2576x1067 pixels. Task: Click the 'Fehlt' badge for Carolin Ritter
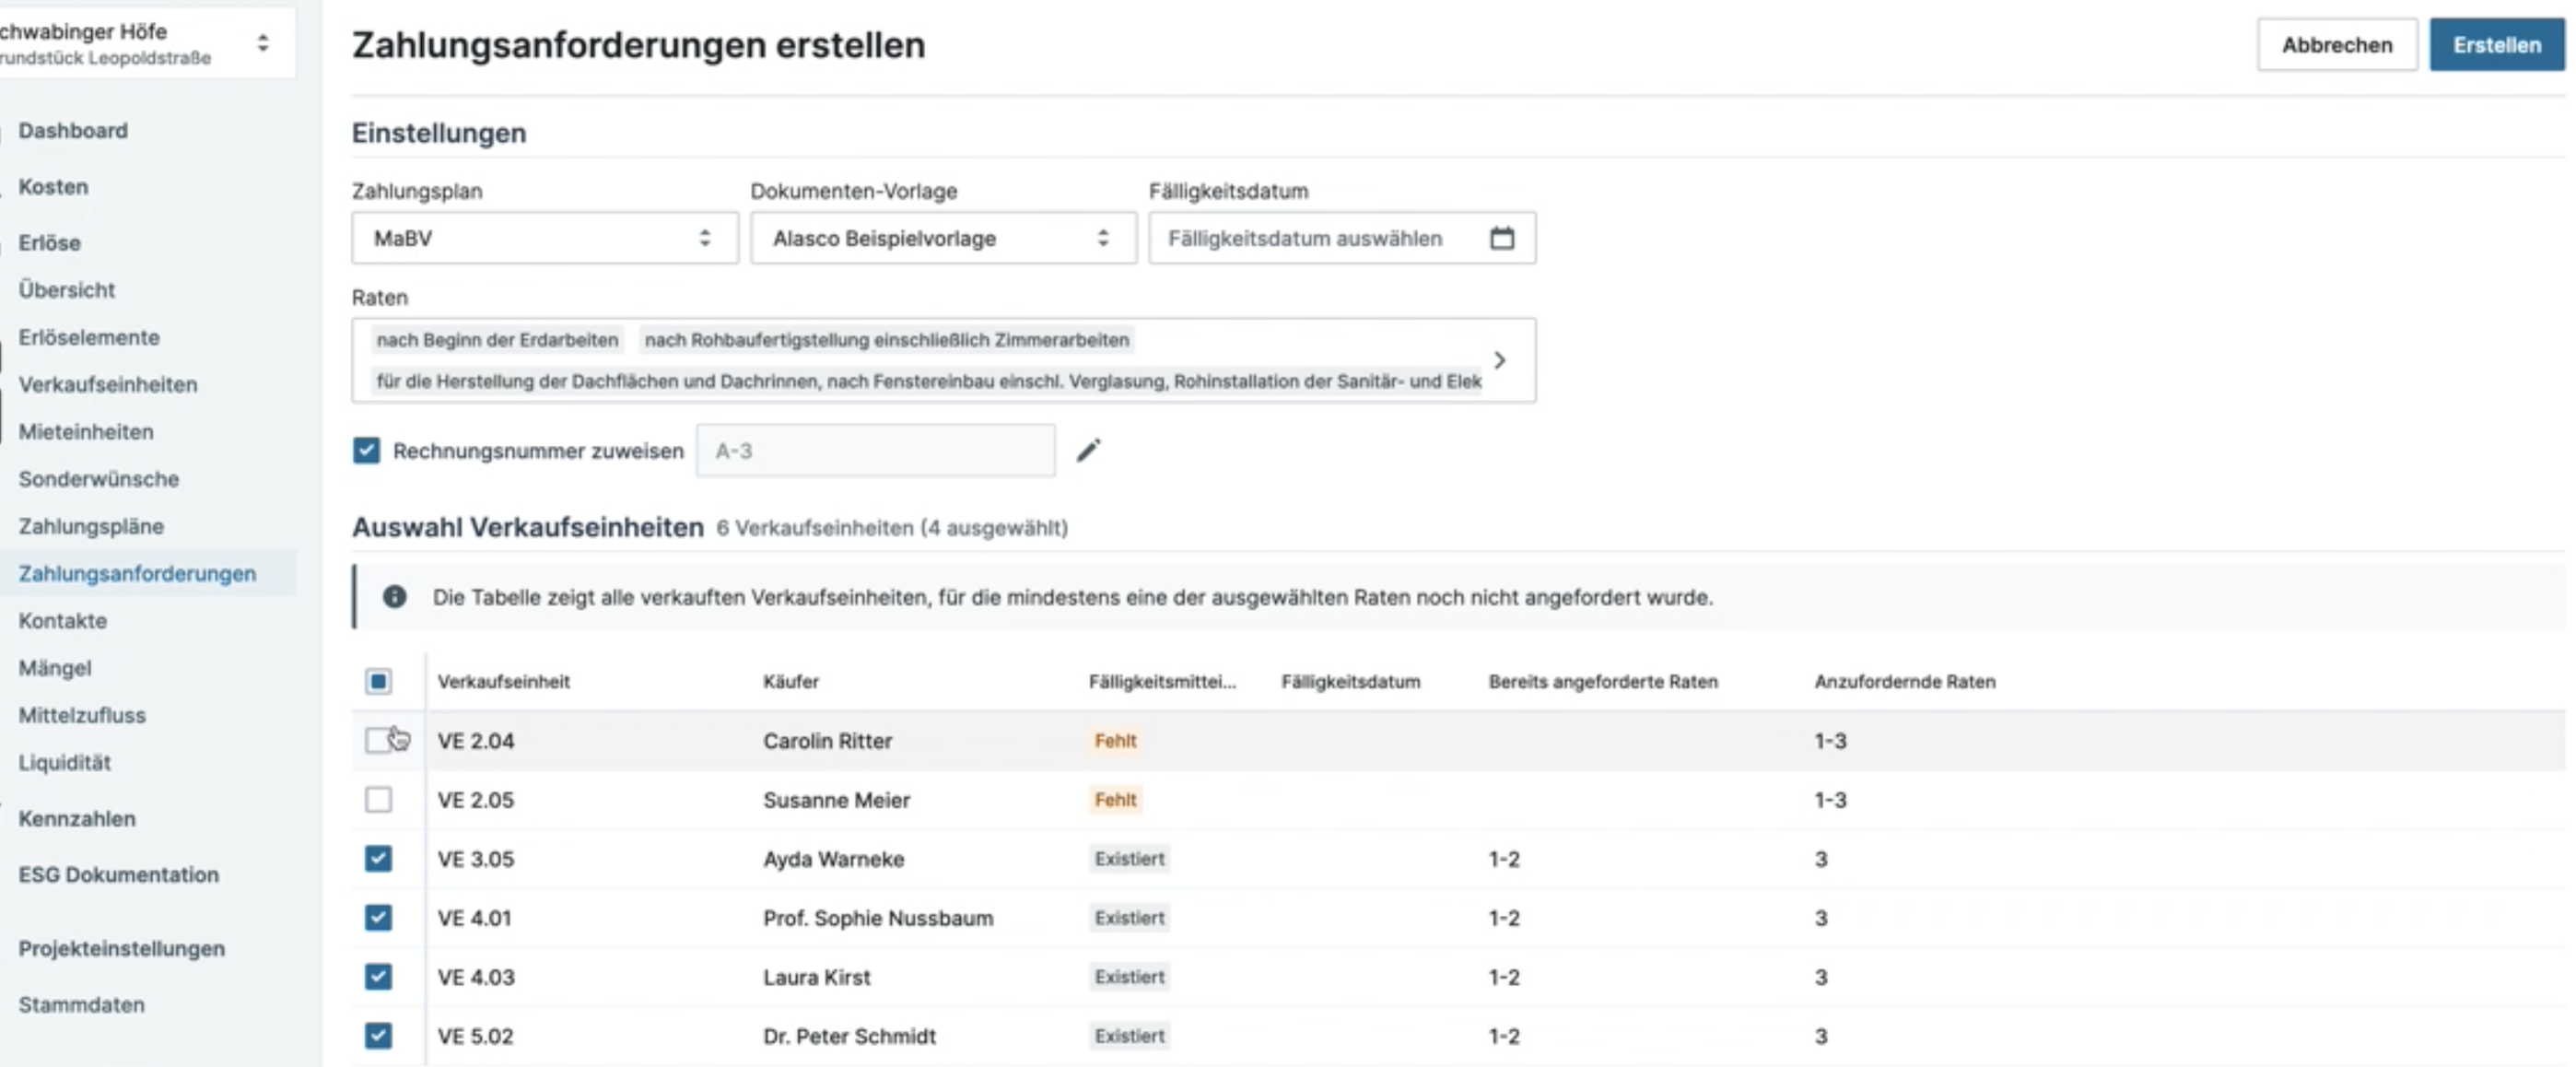point(1115,741)
